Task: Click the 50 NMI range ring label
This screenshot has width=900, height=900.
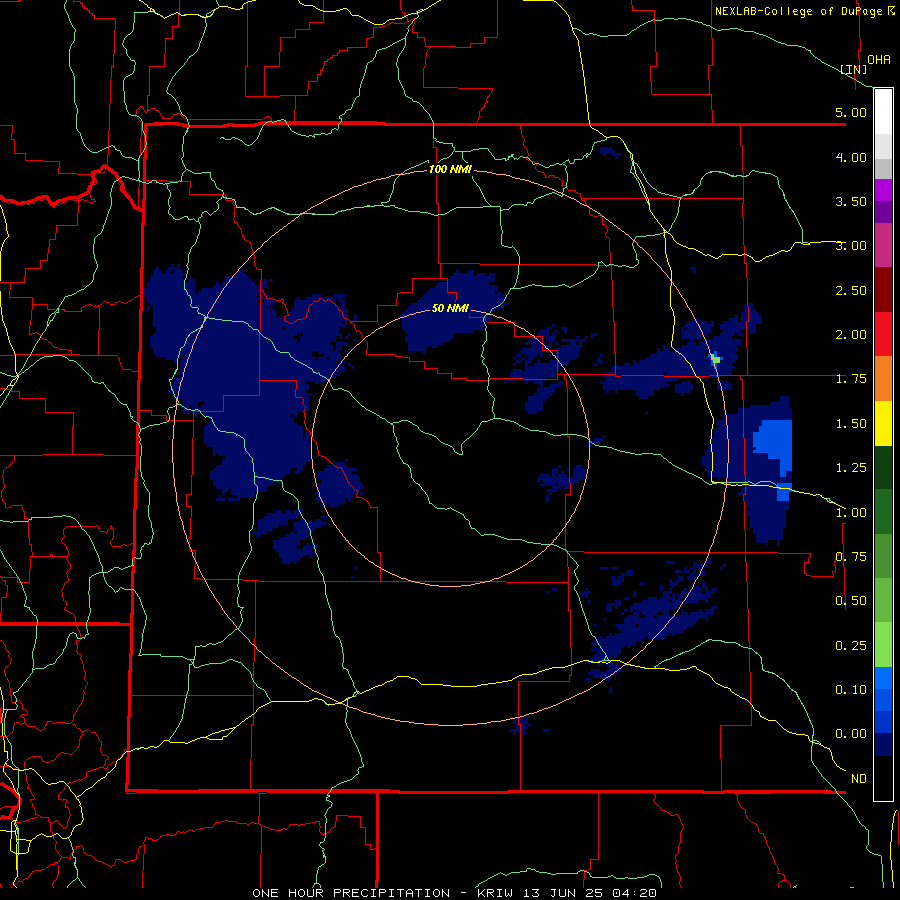Action: pyautogui.click(x=450, y=308)
